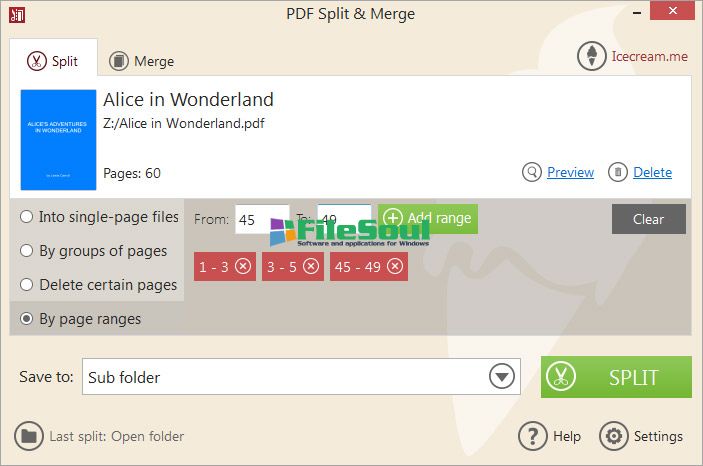
Task: Click the magnifier Preview icon
Action: click(532, 172)
